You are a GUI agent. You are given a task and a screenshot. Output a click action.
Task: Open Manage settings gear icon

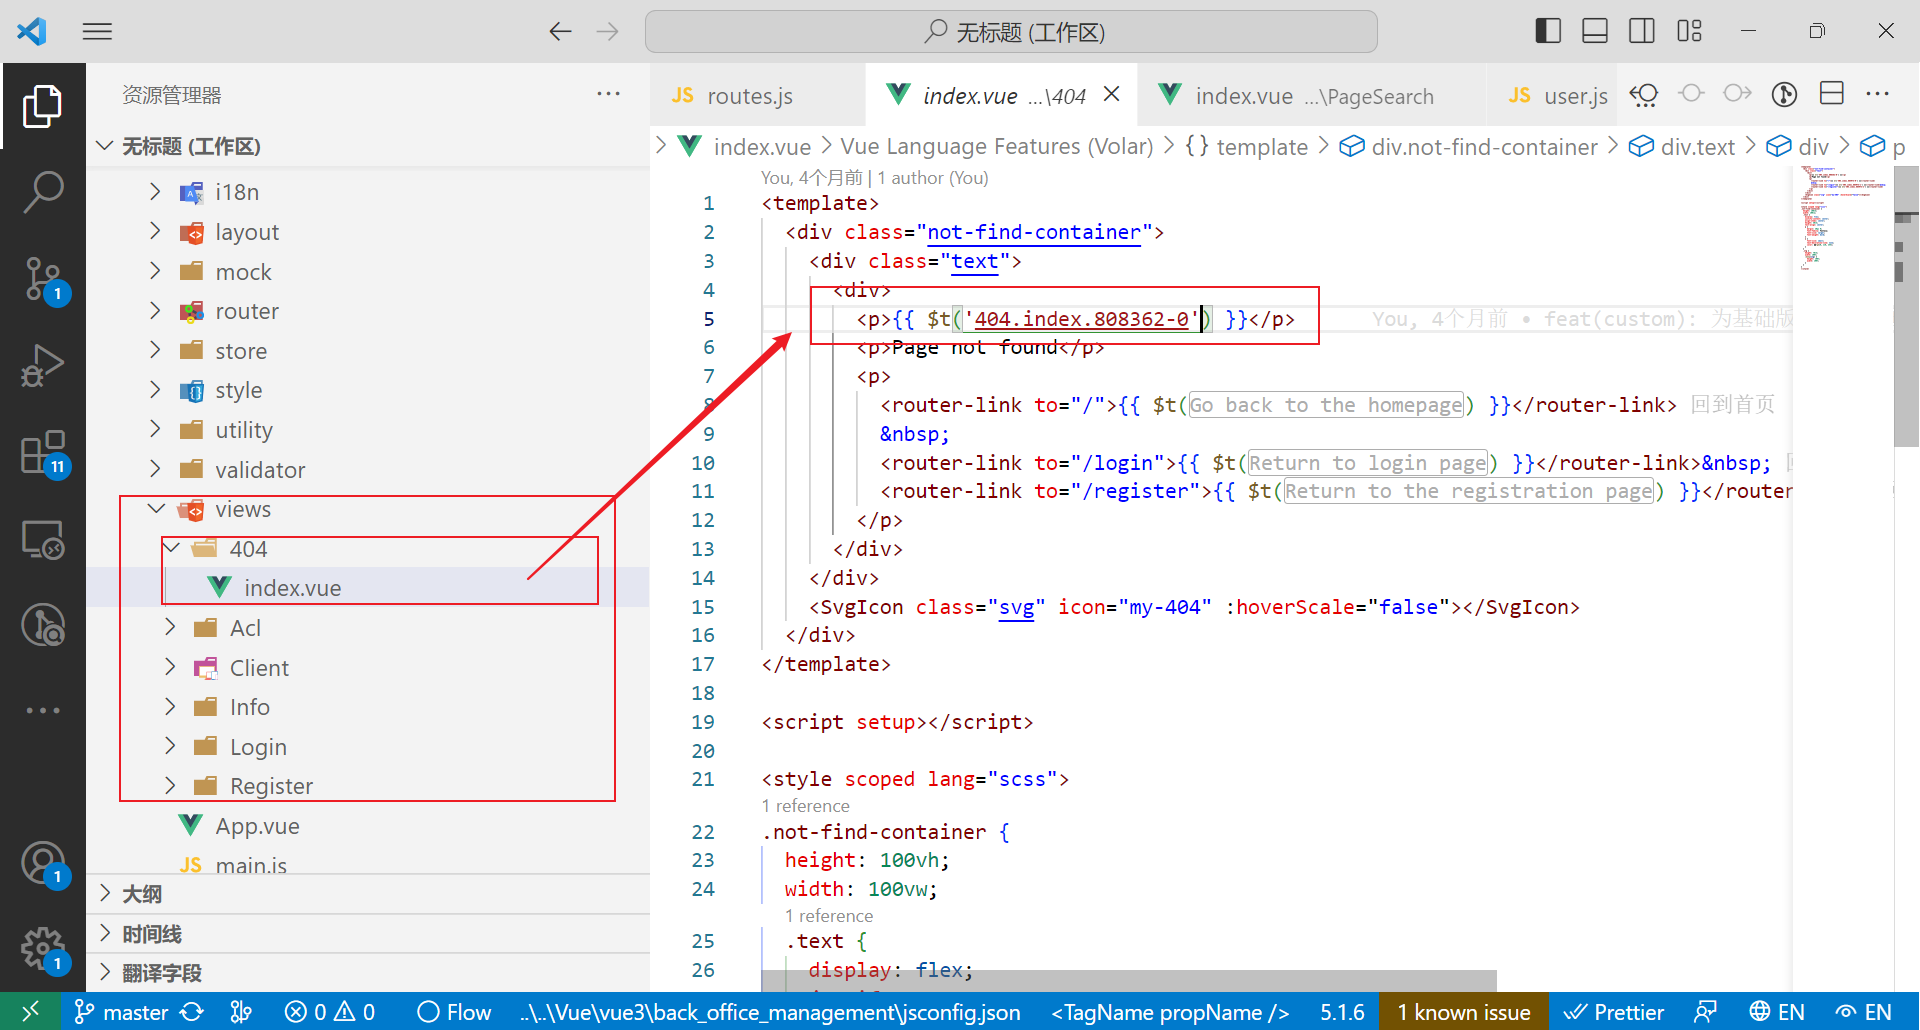click(44, 950)
